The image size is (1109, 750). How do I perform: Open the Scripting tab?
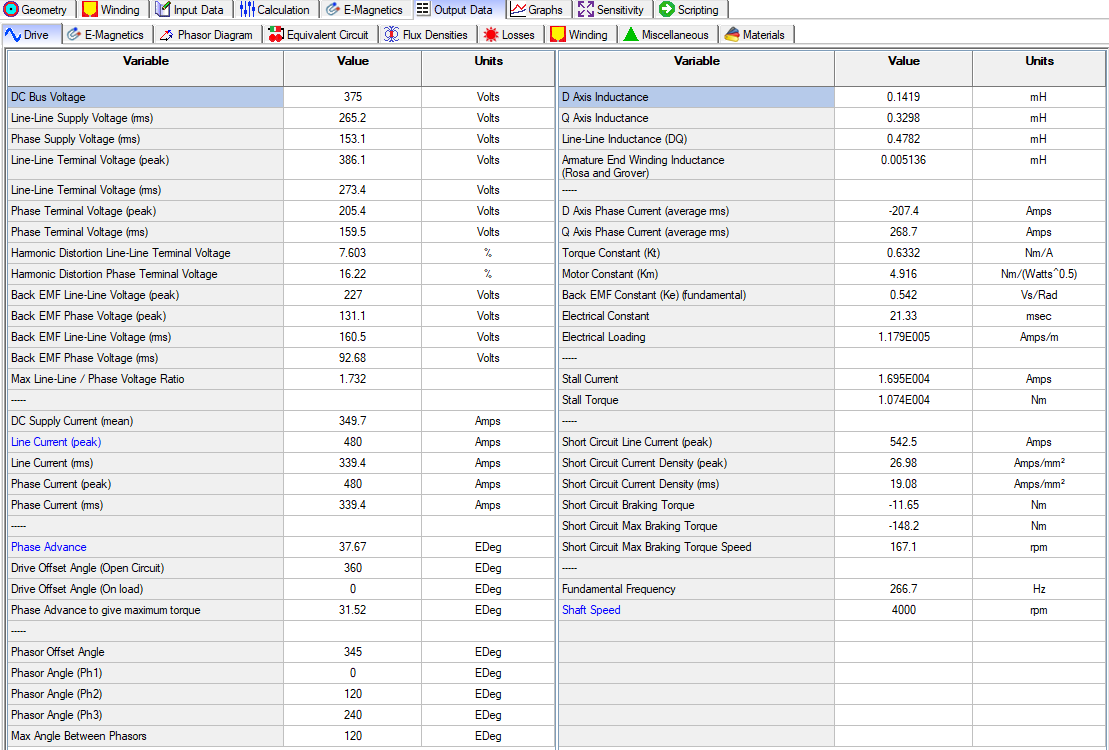690,10
